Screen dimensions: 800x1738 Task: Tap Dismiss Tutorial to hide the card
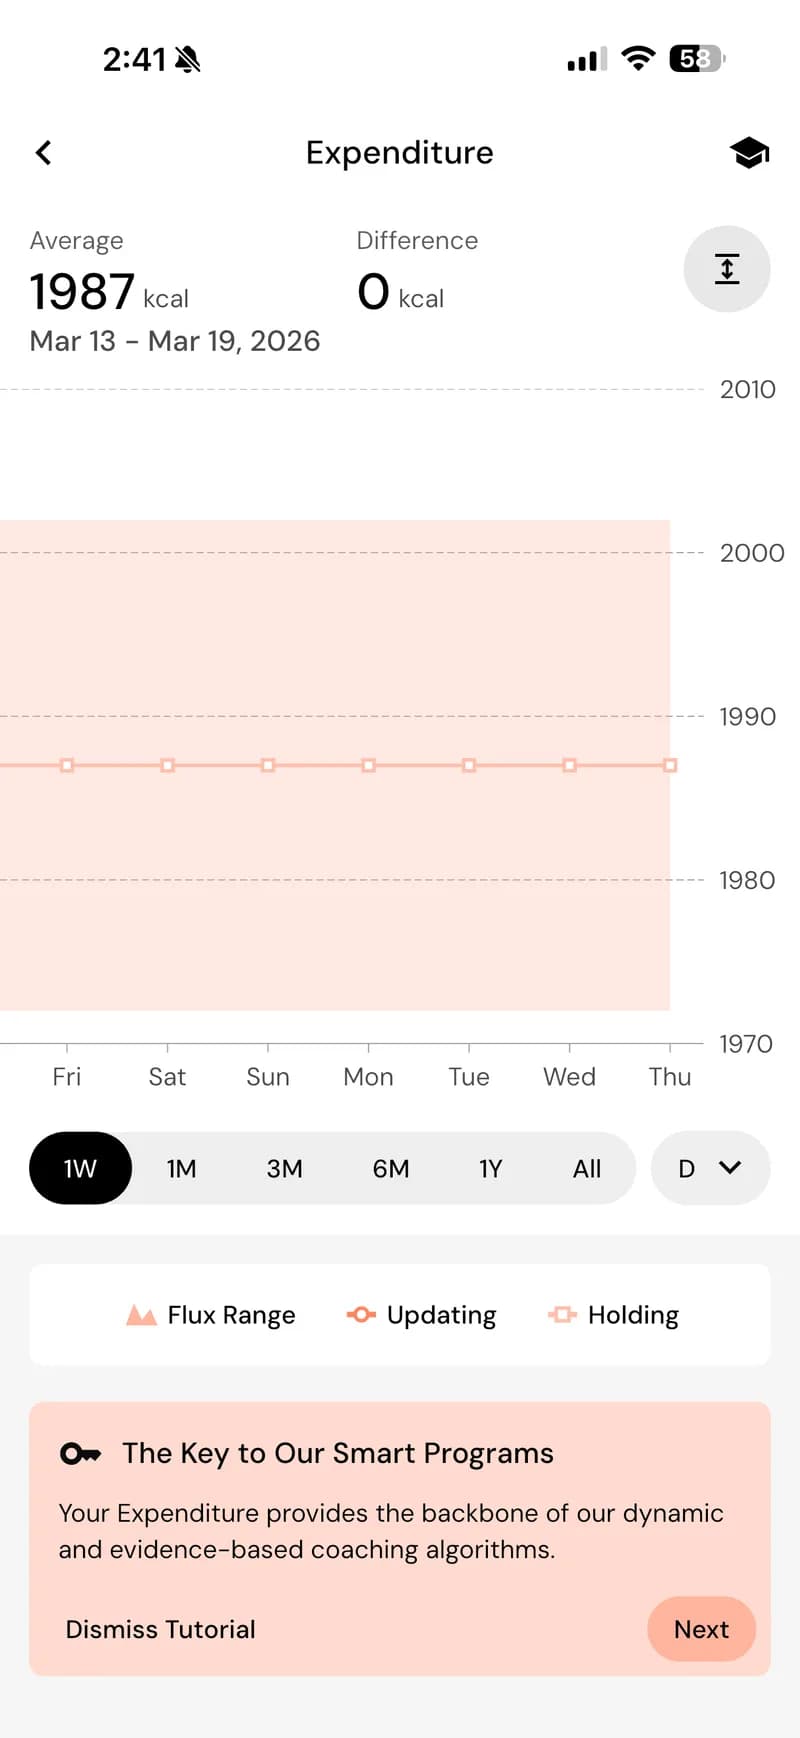click(160, 1629)
